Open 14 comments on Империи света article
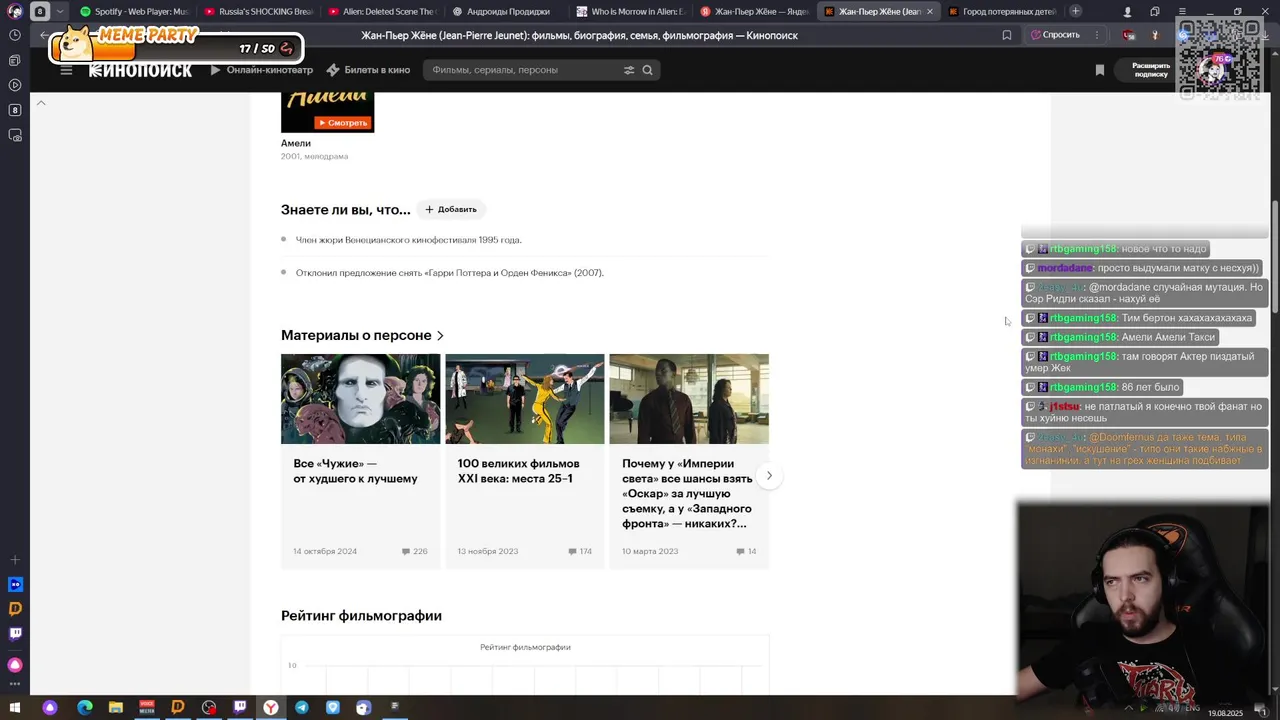This screenshot has width=1280, height=720. [x=746, y=551]
